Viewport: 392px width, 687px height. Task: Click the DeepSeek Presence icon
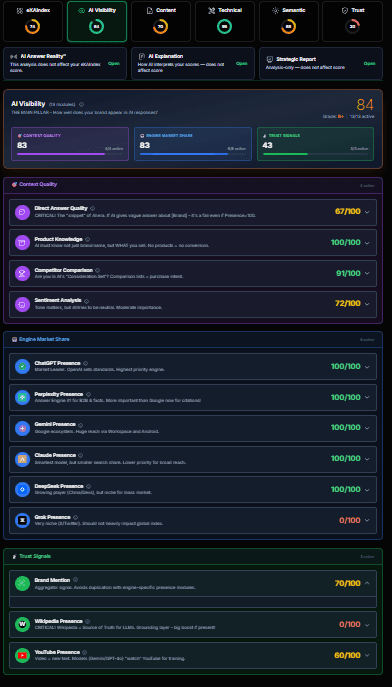22,489
